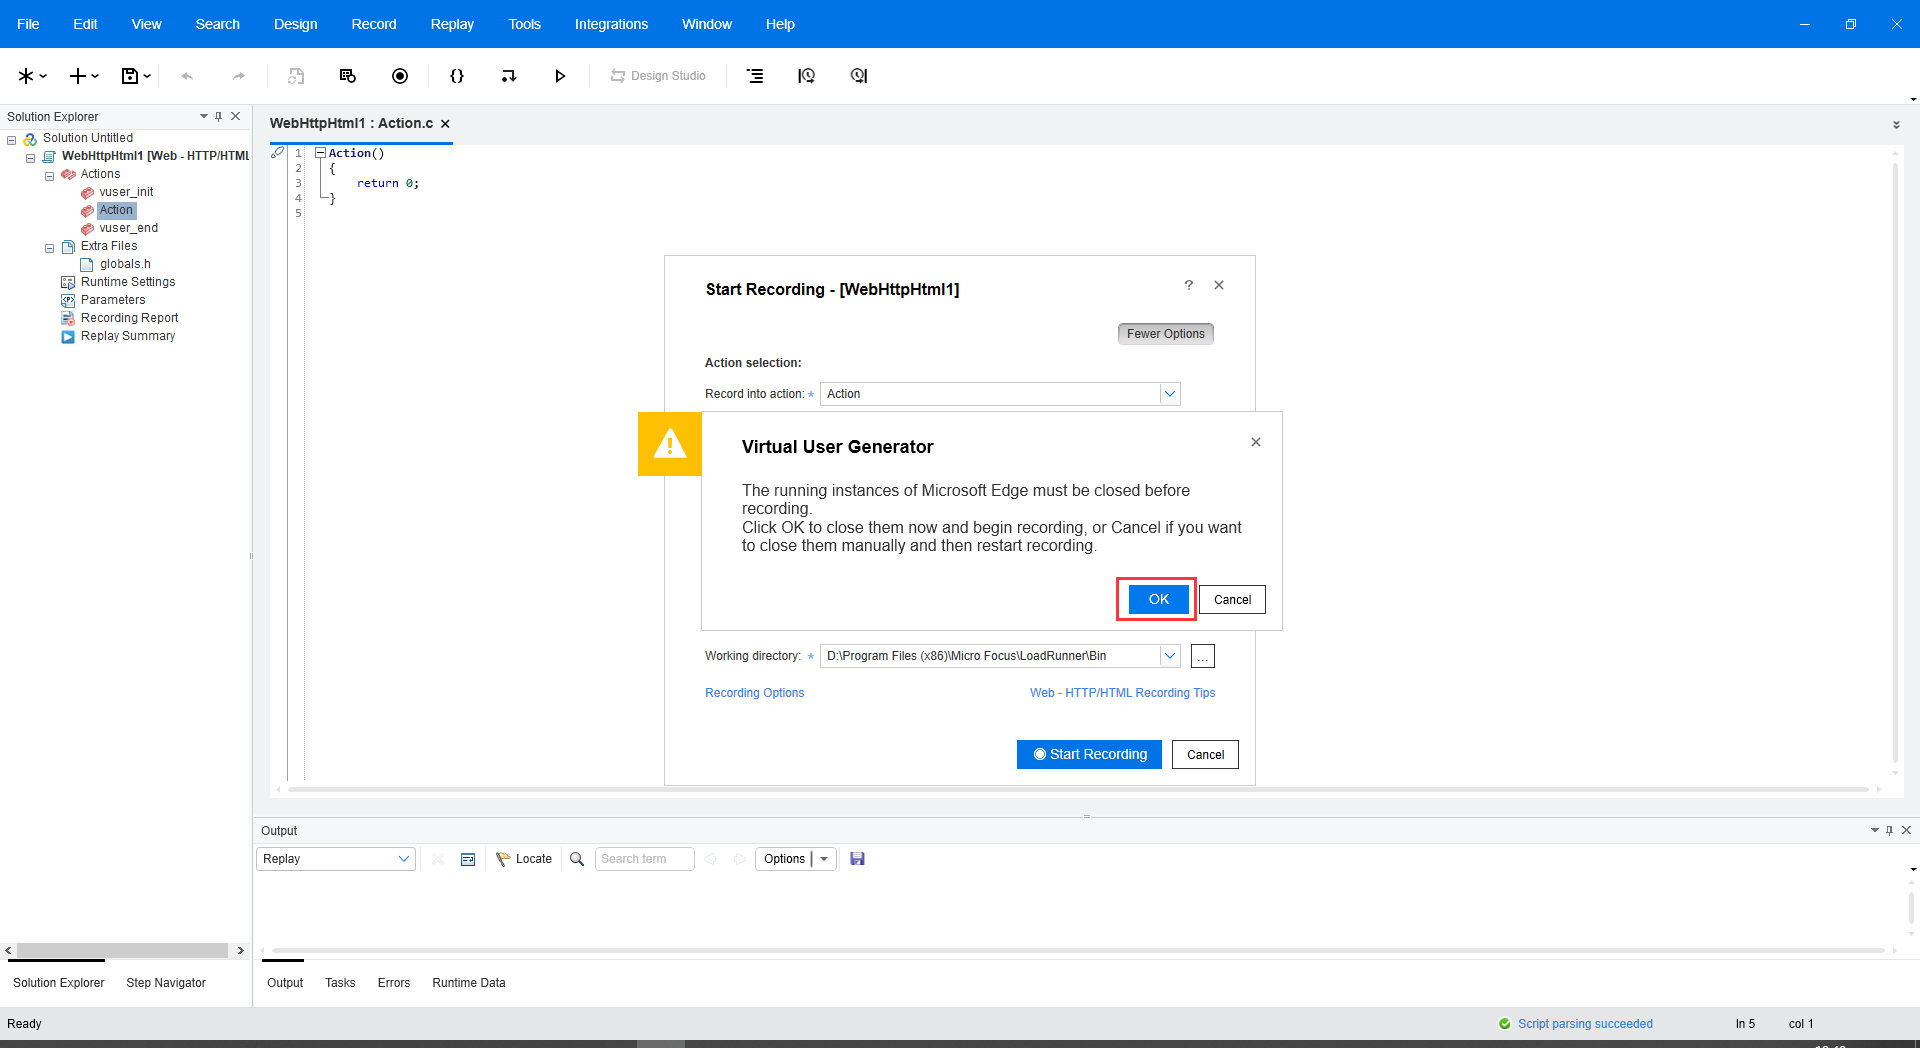Click the Fewer Options button

1166,334
